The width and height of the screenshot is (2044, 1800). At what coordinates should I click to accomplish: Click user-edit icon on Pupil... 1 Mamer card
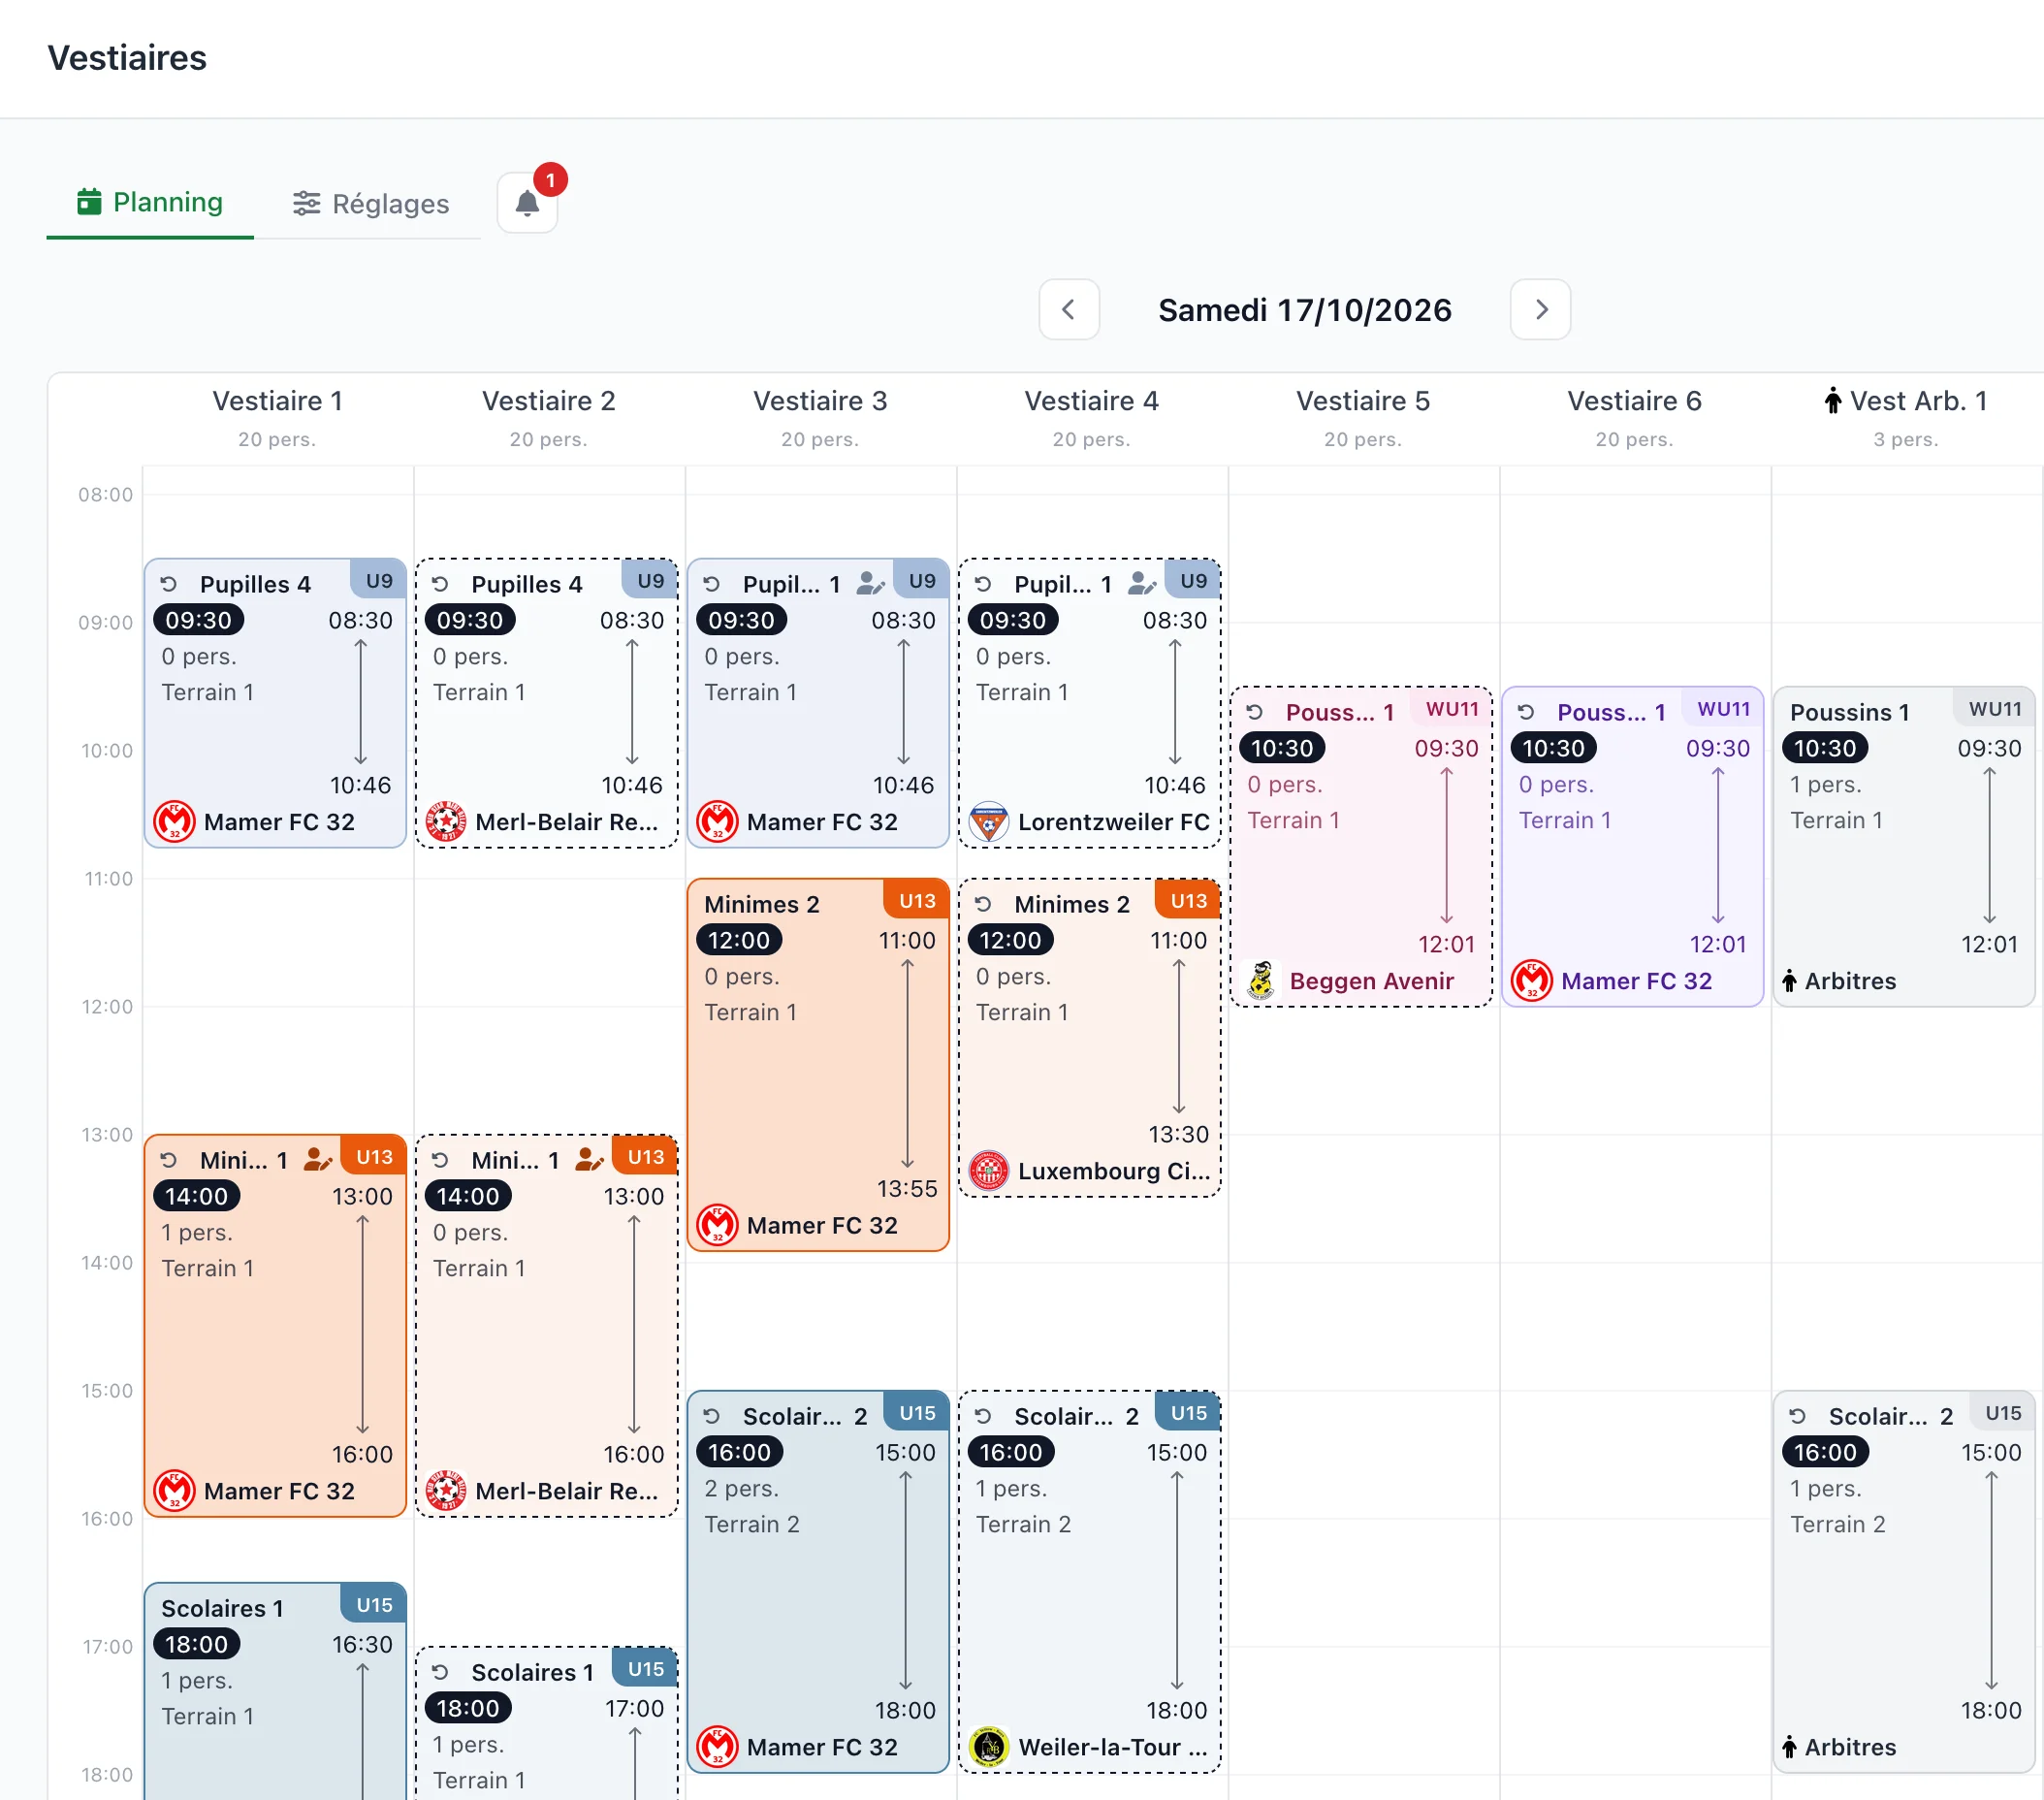click(x=871, y=583)
